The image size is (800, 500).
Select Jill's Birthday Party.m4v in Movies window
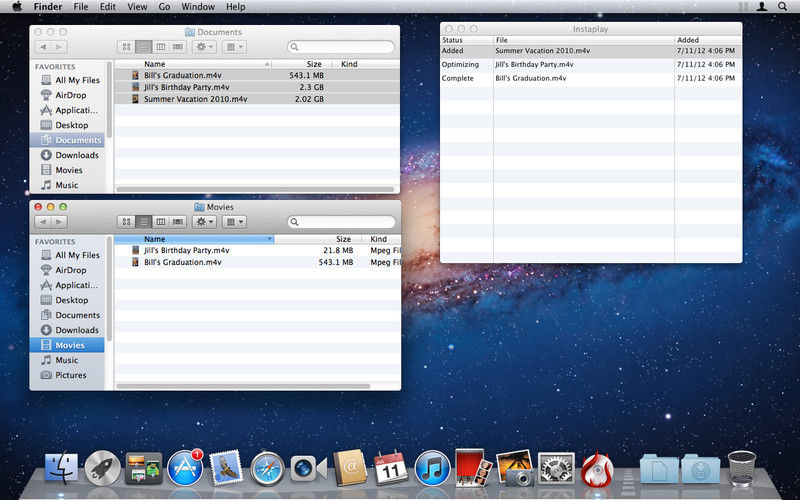[258, 251]
